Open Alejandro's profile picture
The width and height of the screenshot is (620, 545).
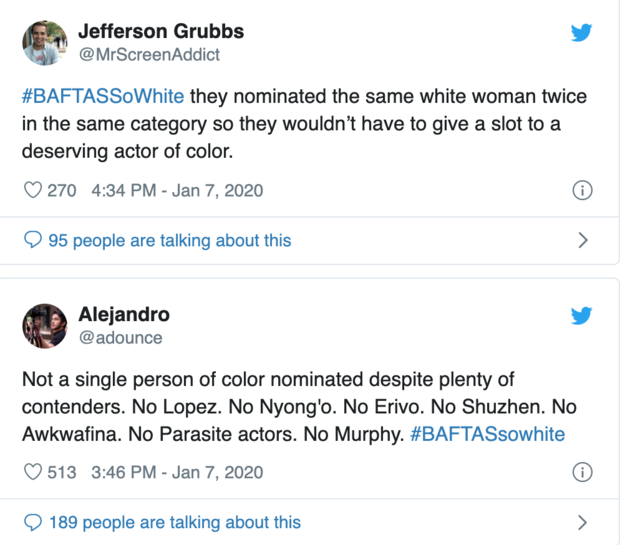[44, 327]
